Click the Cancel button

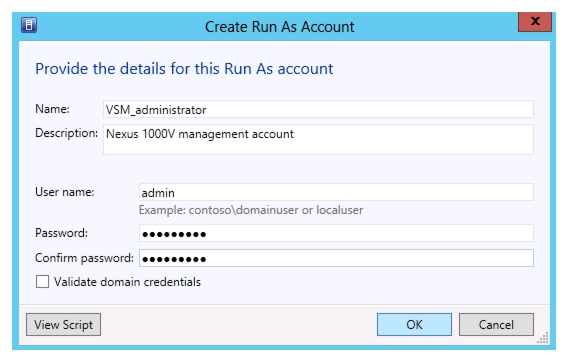pyautogui.click(x=496, y=325)
